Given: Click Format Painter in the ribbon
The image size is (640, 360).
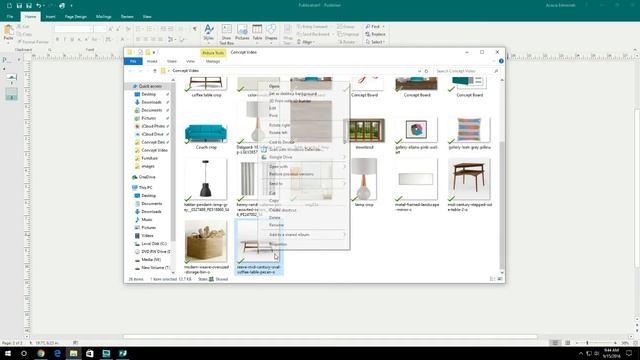Looking at the screenshot, I should tap(33, 42).
